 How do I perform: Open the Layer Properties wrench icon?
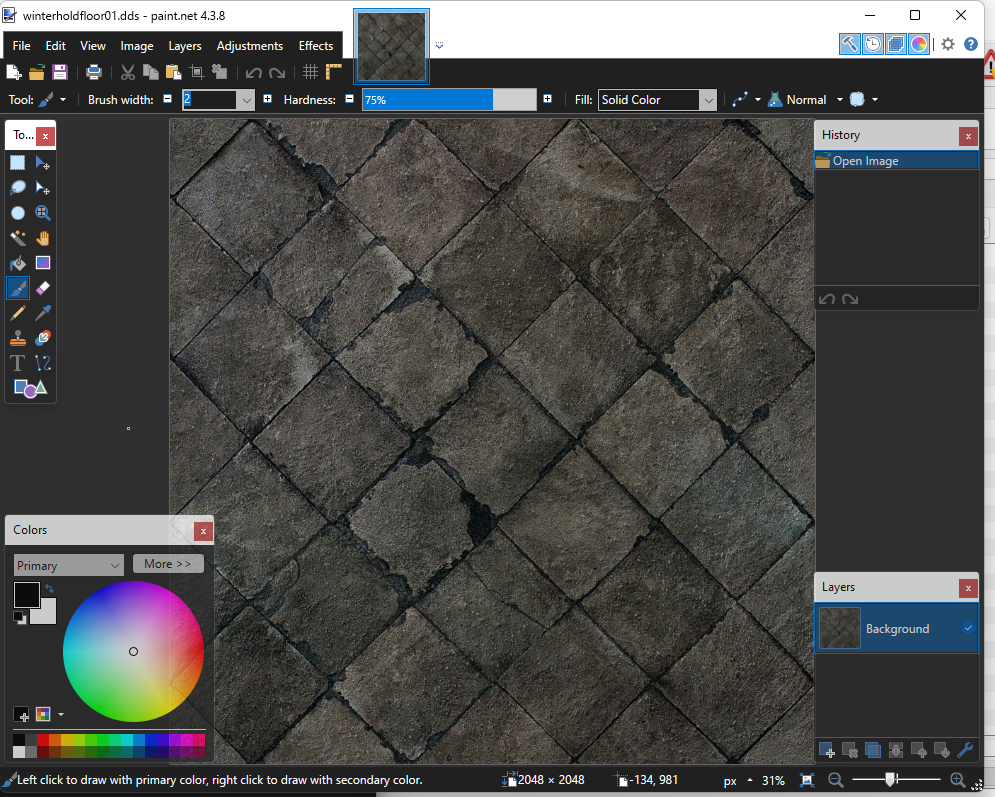(x=965, y=750)
